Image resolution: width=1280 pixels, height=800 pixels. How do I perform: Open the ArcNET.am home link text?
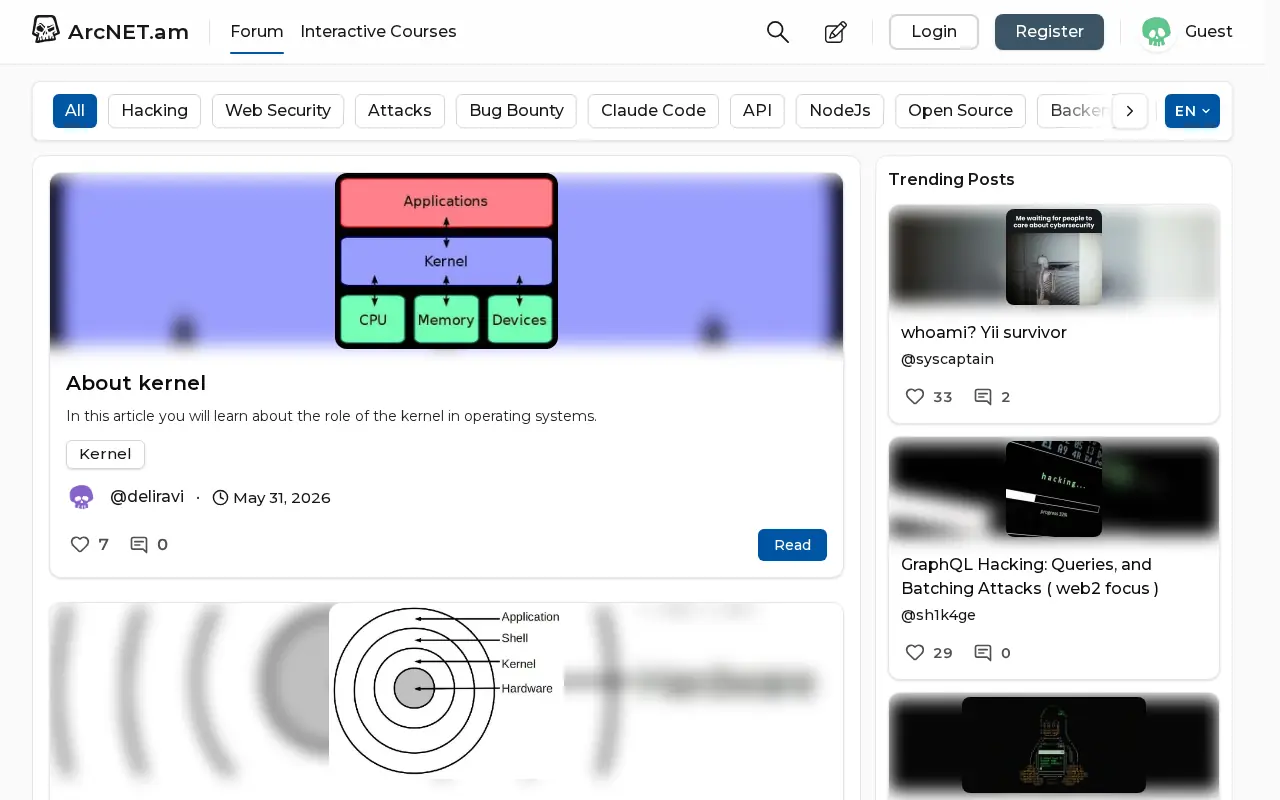coord(128,32)
